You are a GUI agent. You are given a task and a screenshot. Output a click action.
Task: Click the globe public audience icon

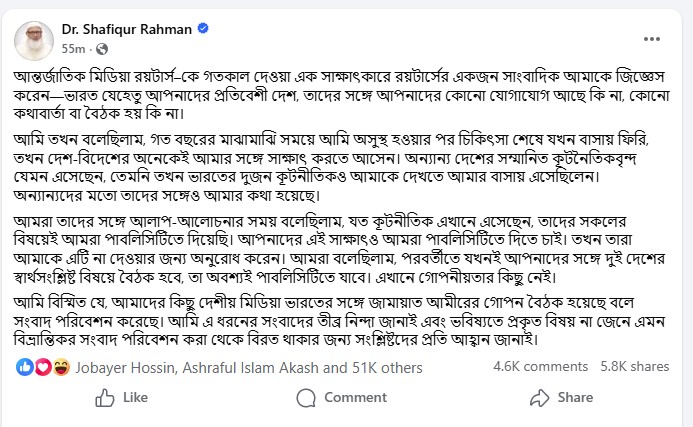click(x=101, y=48)
